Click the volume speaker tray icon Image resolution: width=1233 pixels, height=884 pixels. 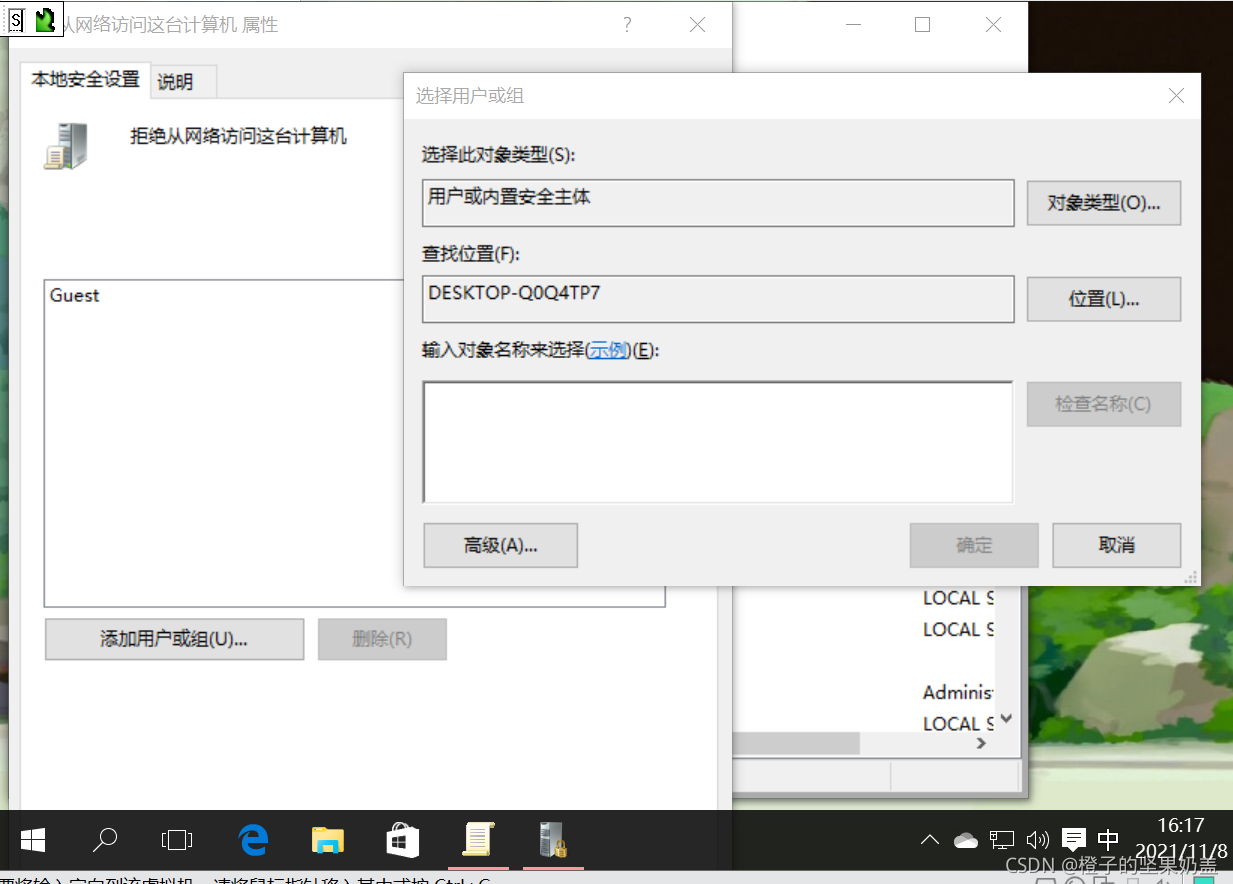point(1038,840)
